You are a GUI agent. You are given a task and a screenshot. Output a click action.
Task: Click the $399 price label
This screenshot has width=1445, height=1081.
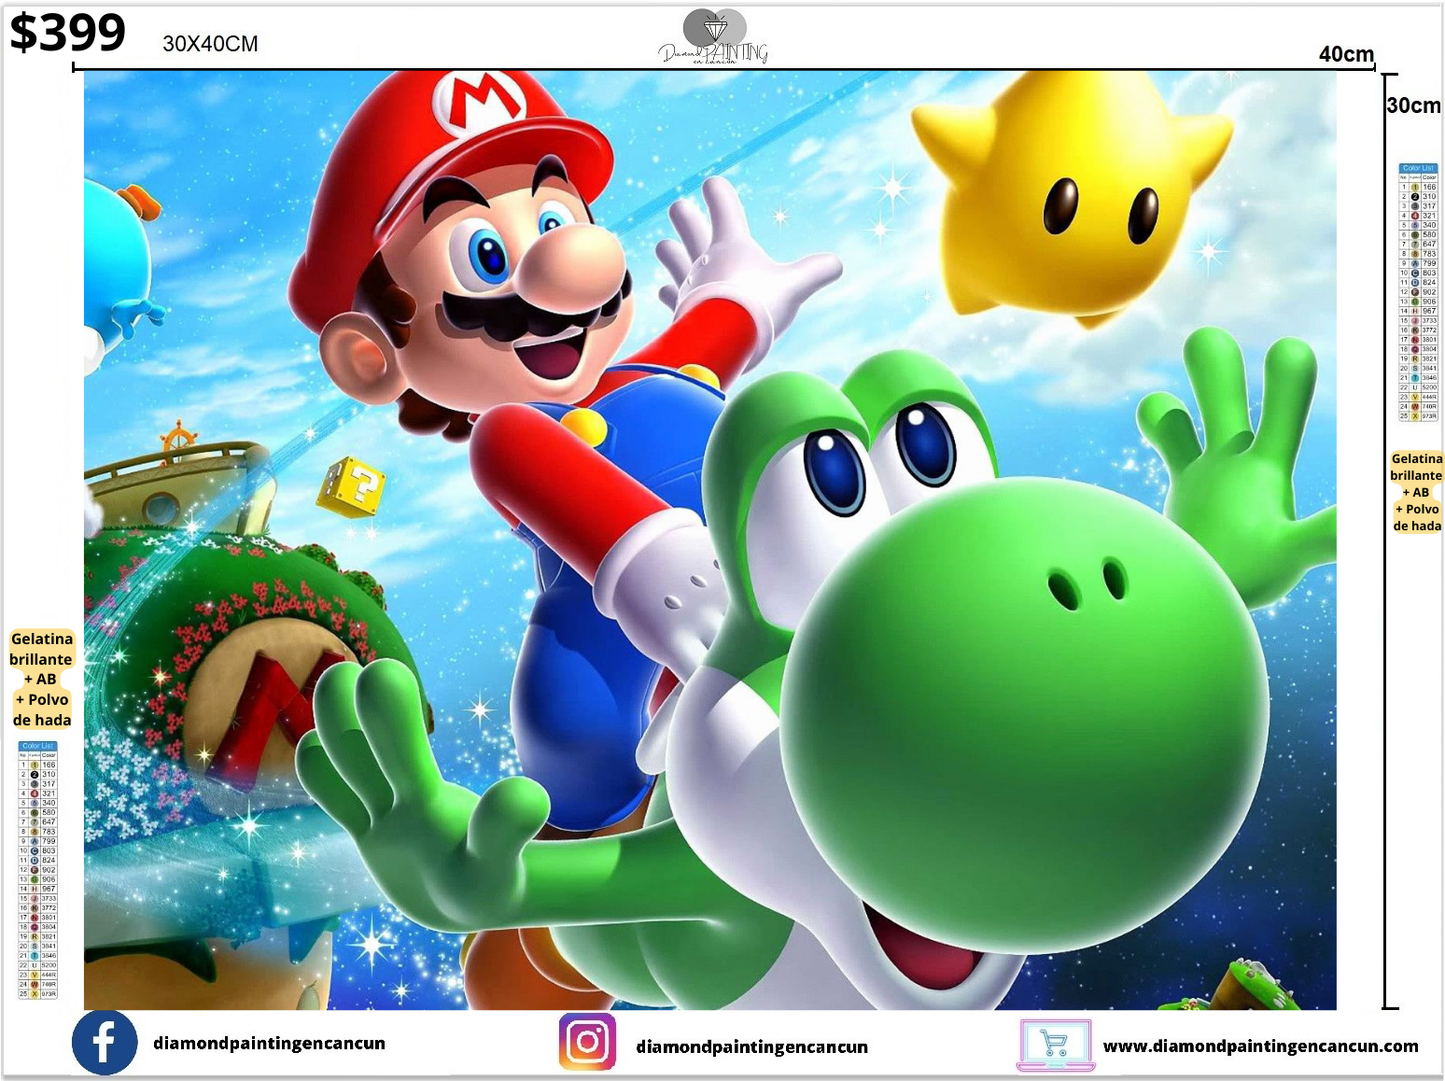point(67,33)
